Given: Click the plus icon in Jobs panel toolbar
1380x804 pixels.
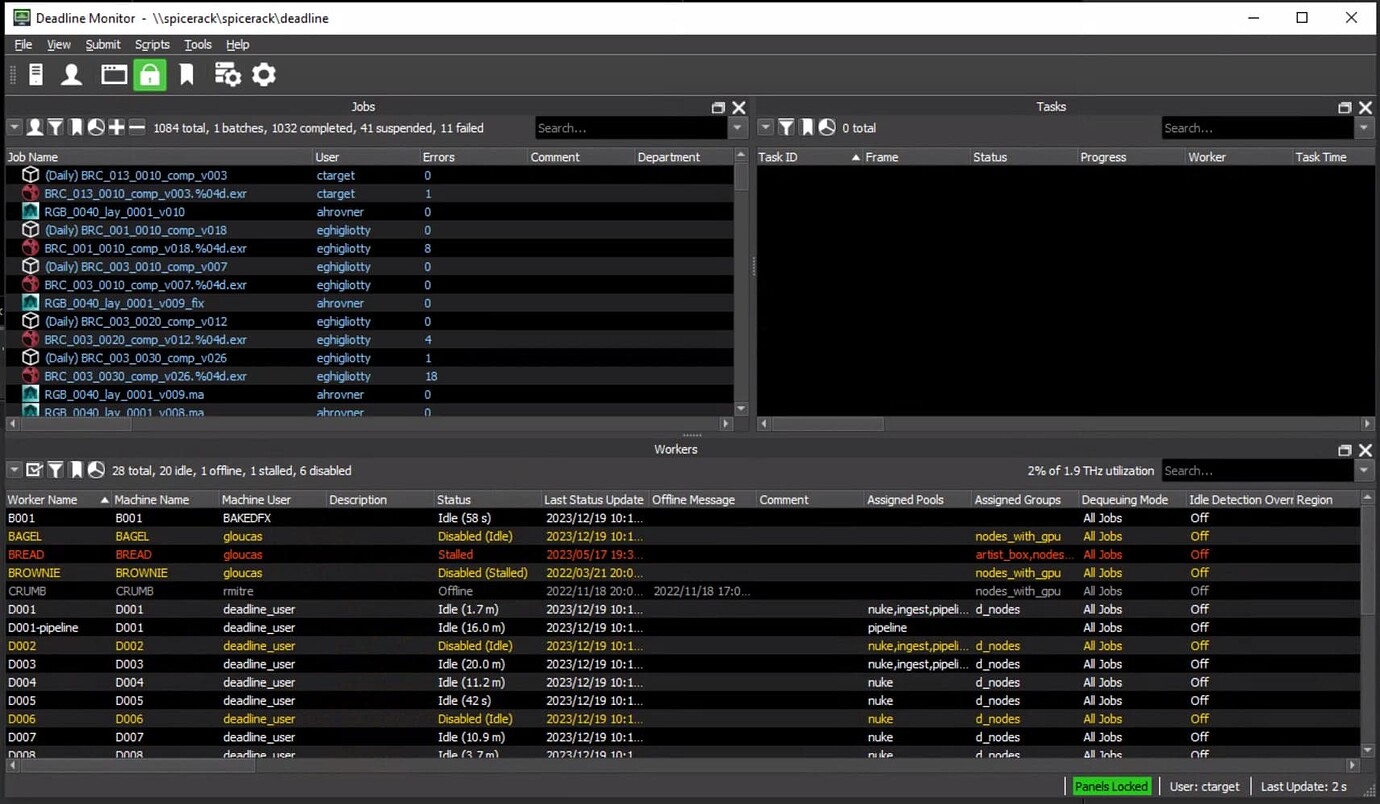Looking at the screenshot, I should [x=116, y=128].
